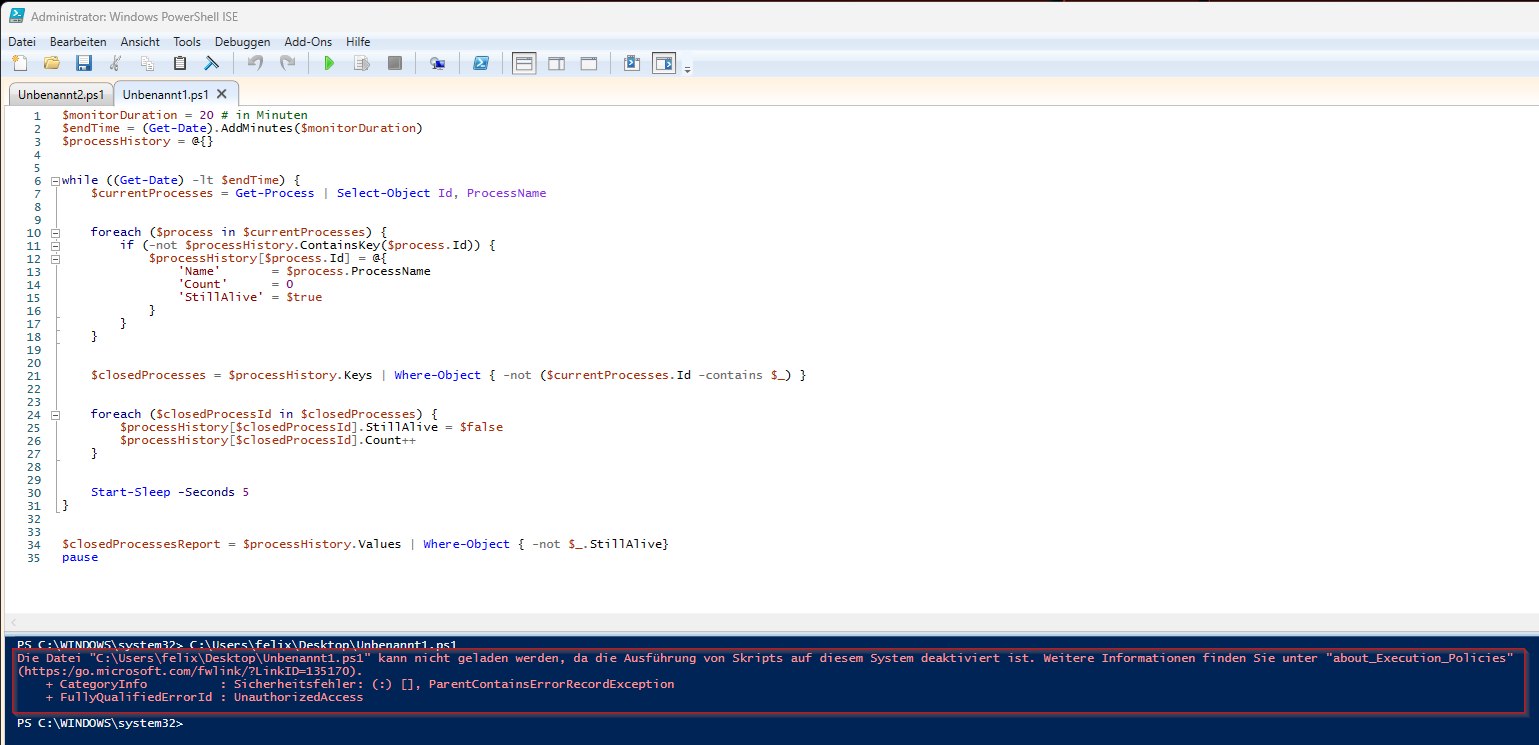Show script pane on the right

click(x=556, y=64)
